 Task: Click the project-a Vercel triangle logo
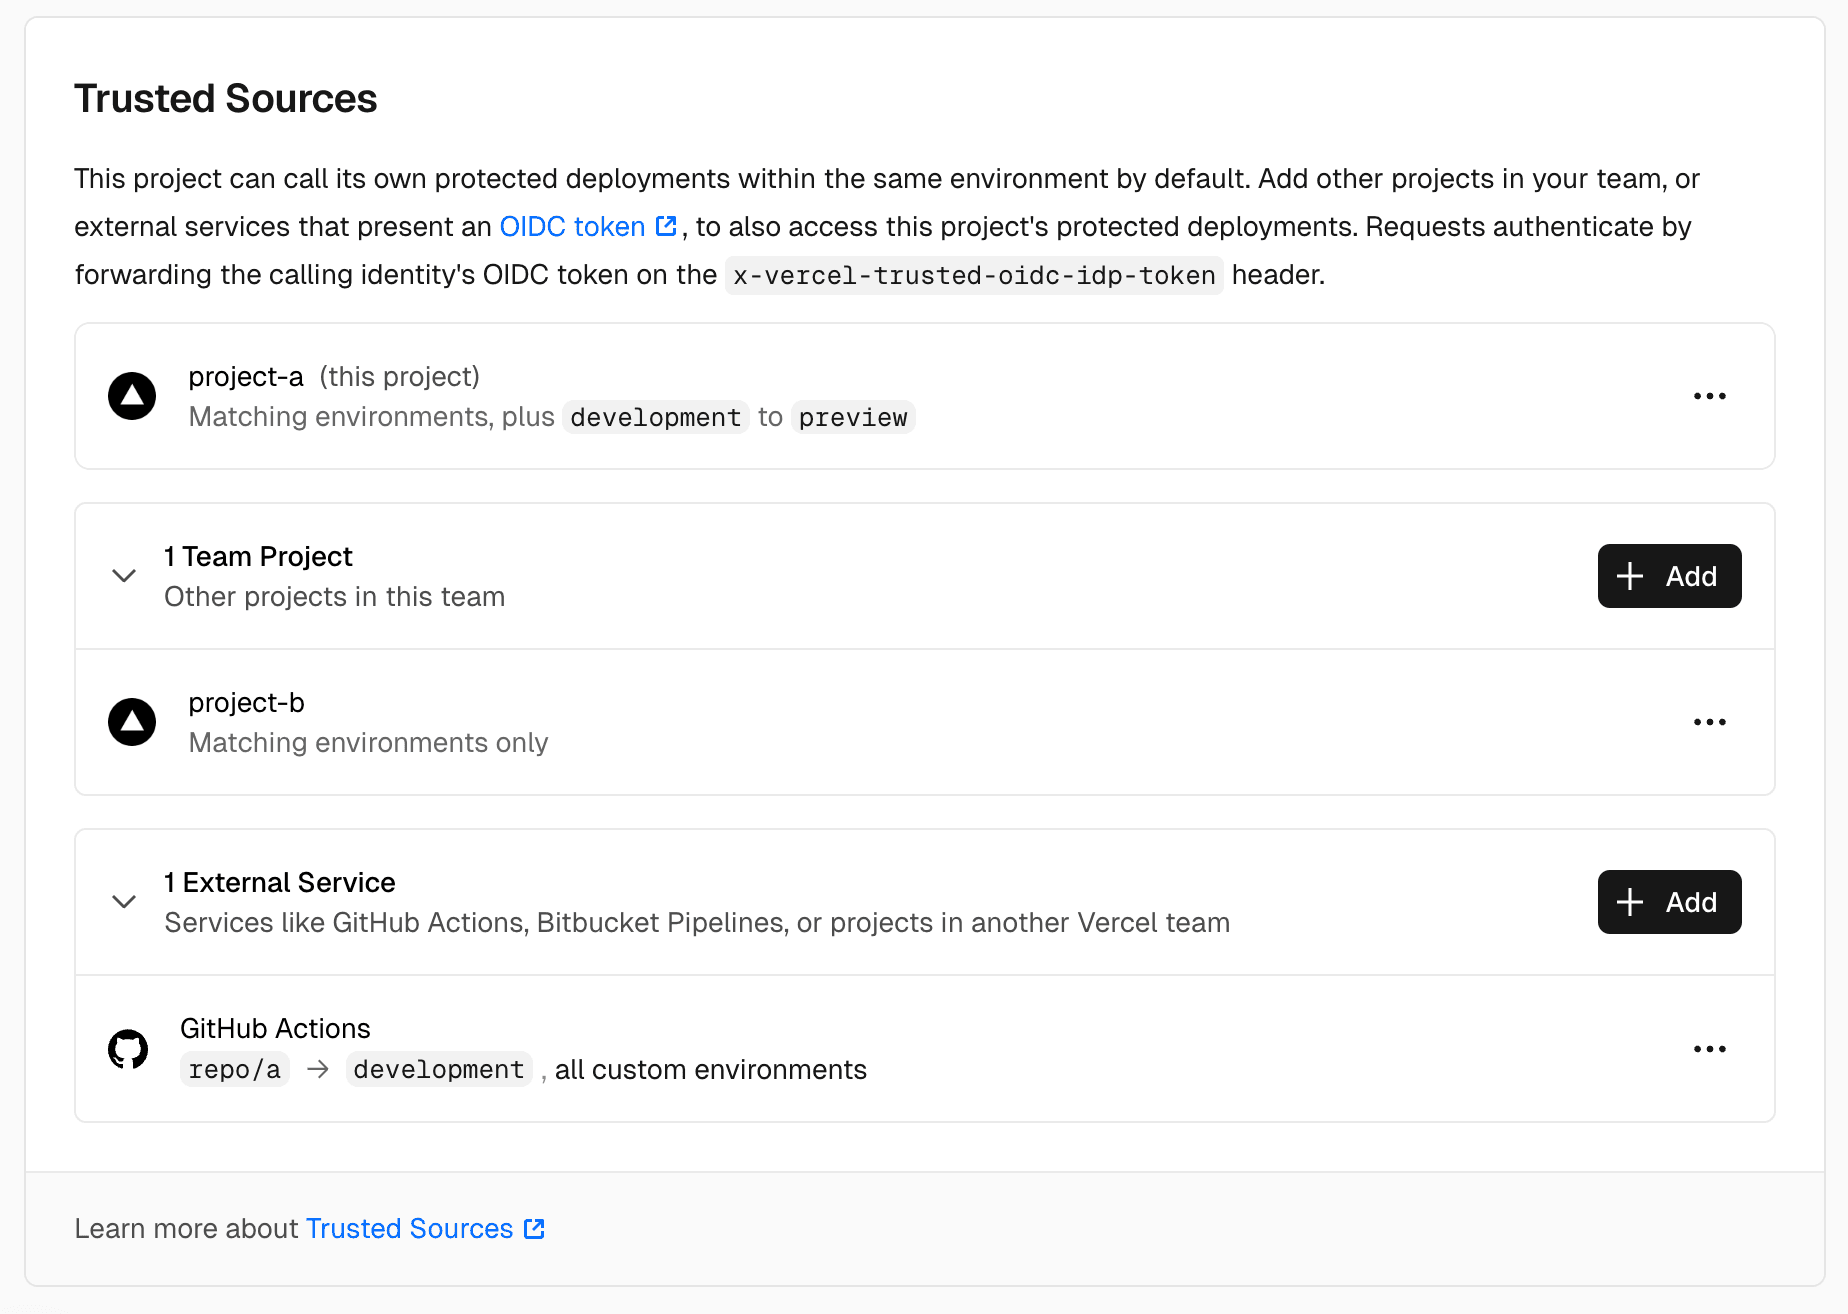pos(132,396)
